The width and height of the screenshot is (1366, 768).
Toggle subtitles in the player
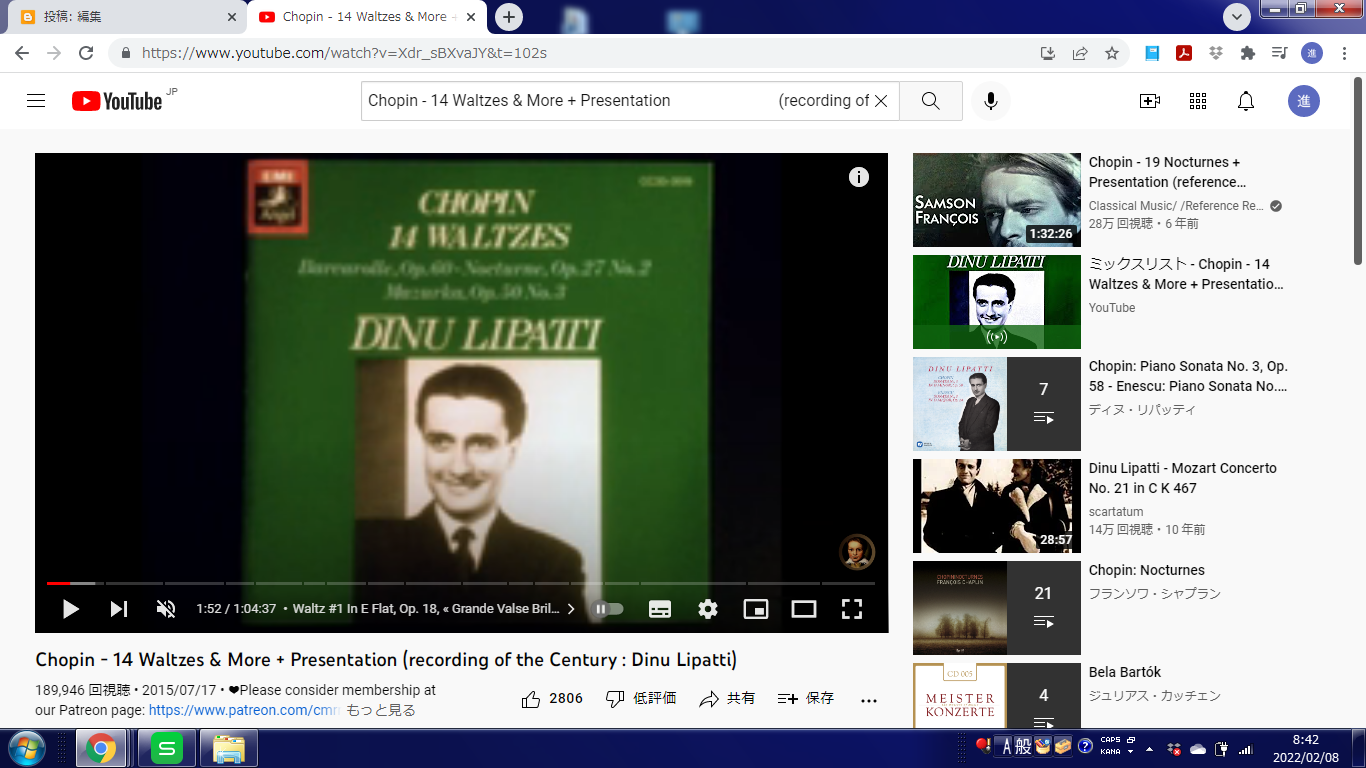[660, 608]
